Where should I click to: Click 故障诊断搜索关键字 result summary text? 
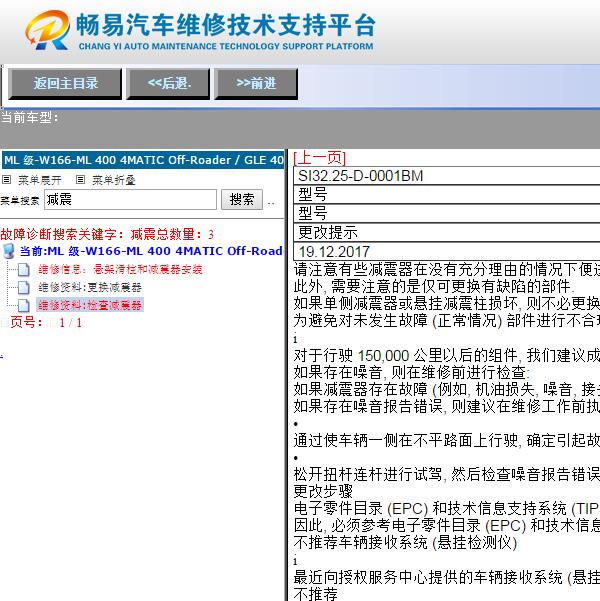click(107, 234)
